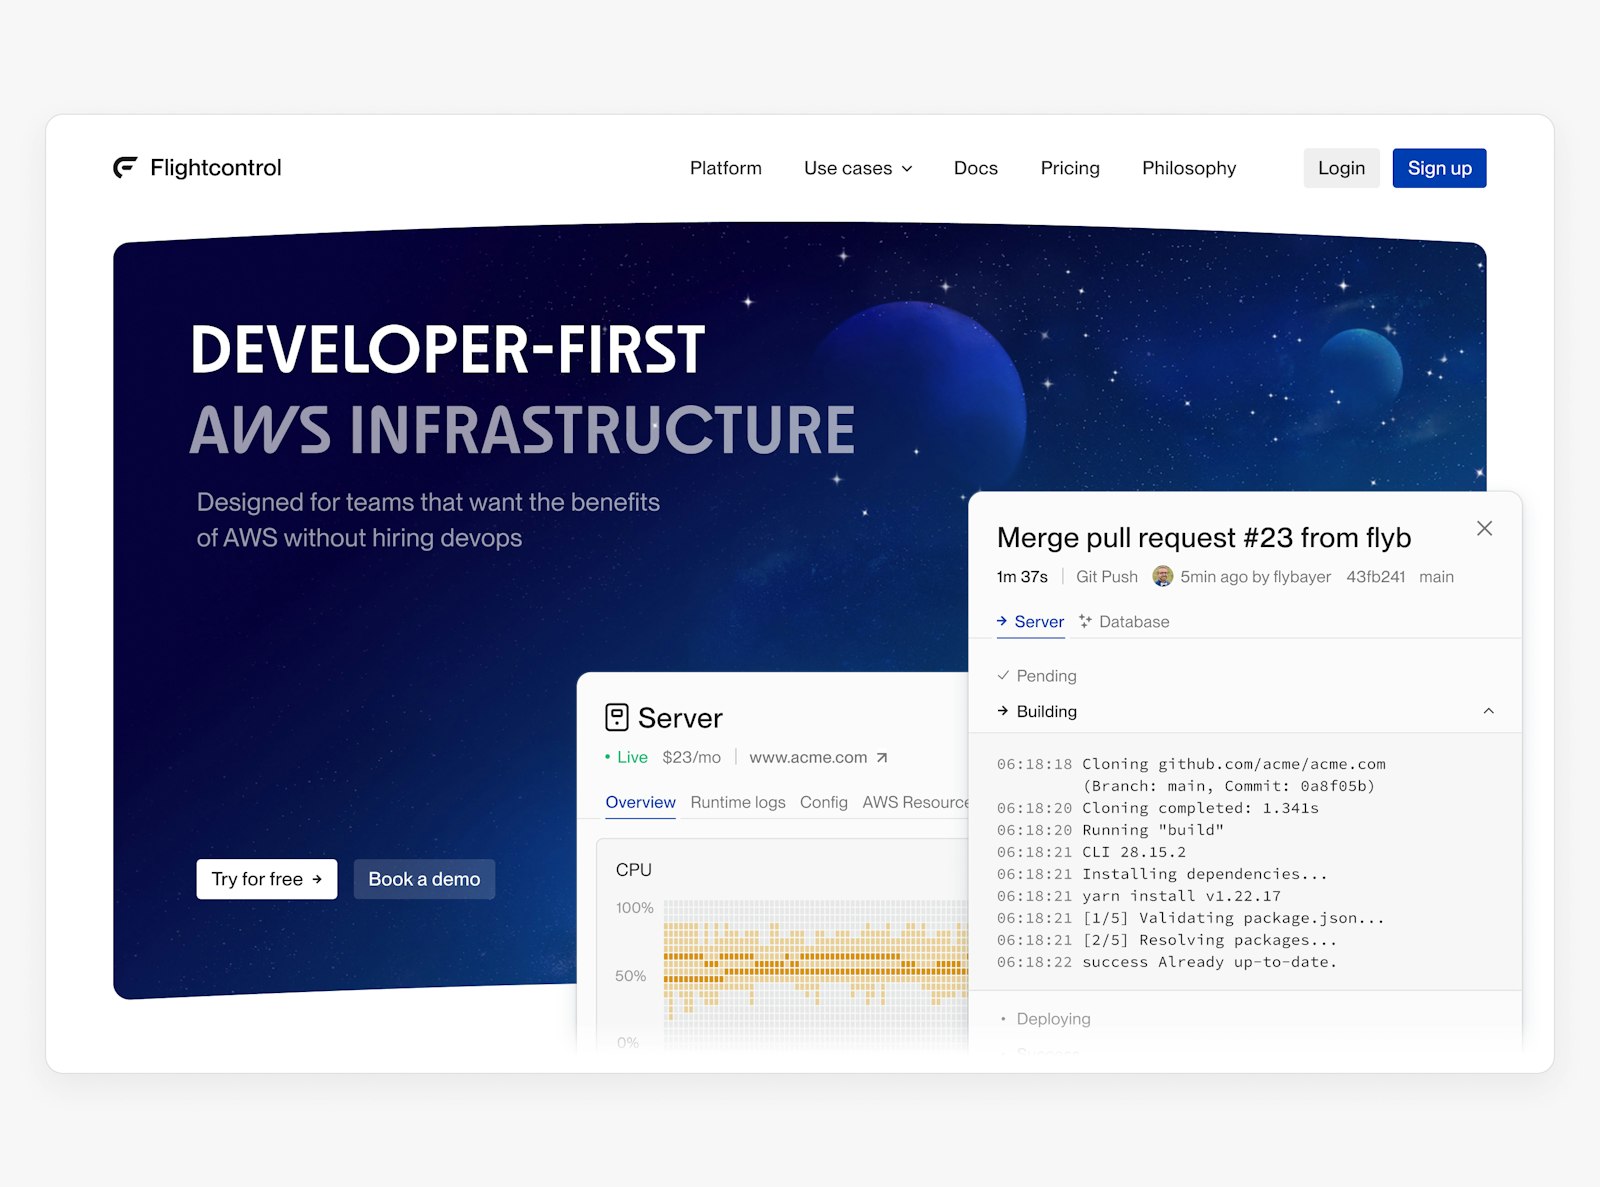Click the Live status indicator
The height and width of the screenshot is (1187, 1600).
[626, 757]
